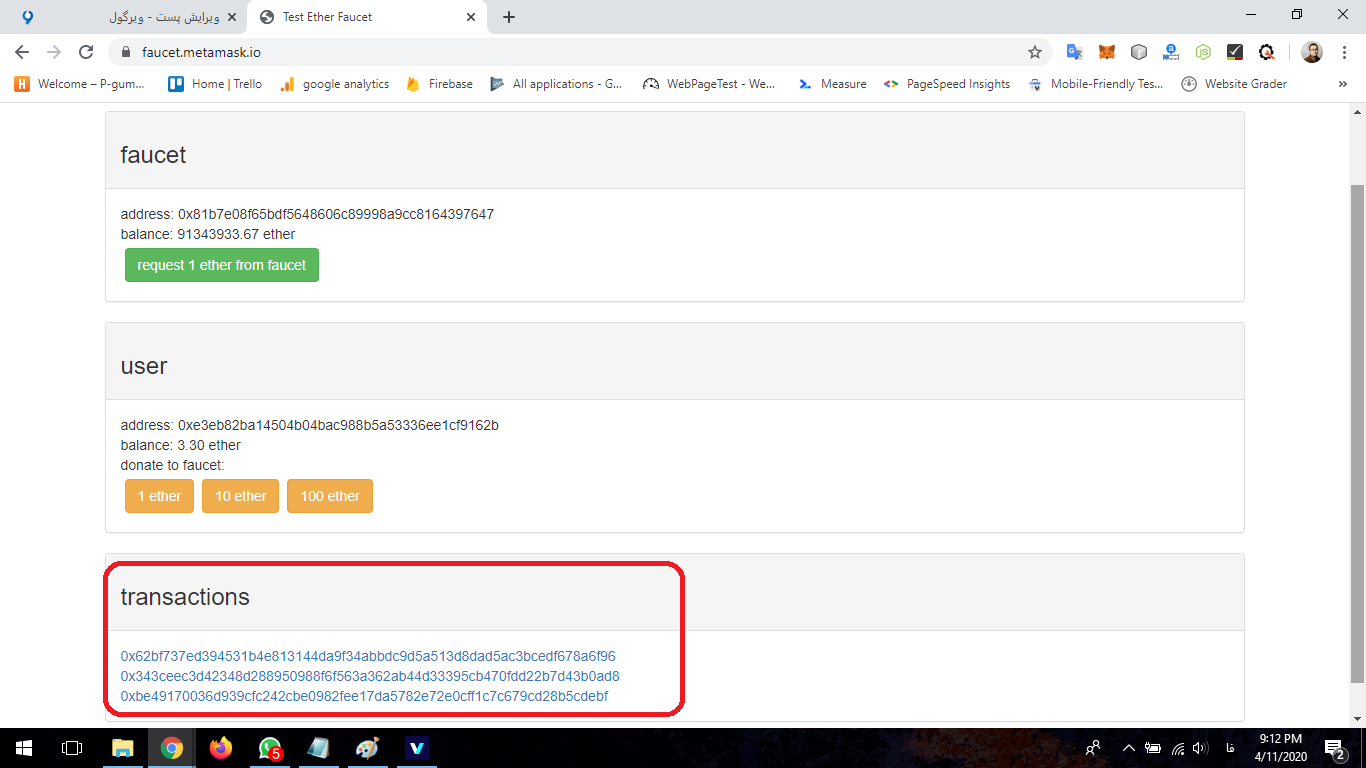Bookmark this page with the star icon
1366x768 pixels.
click(x=1035, y=52)
